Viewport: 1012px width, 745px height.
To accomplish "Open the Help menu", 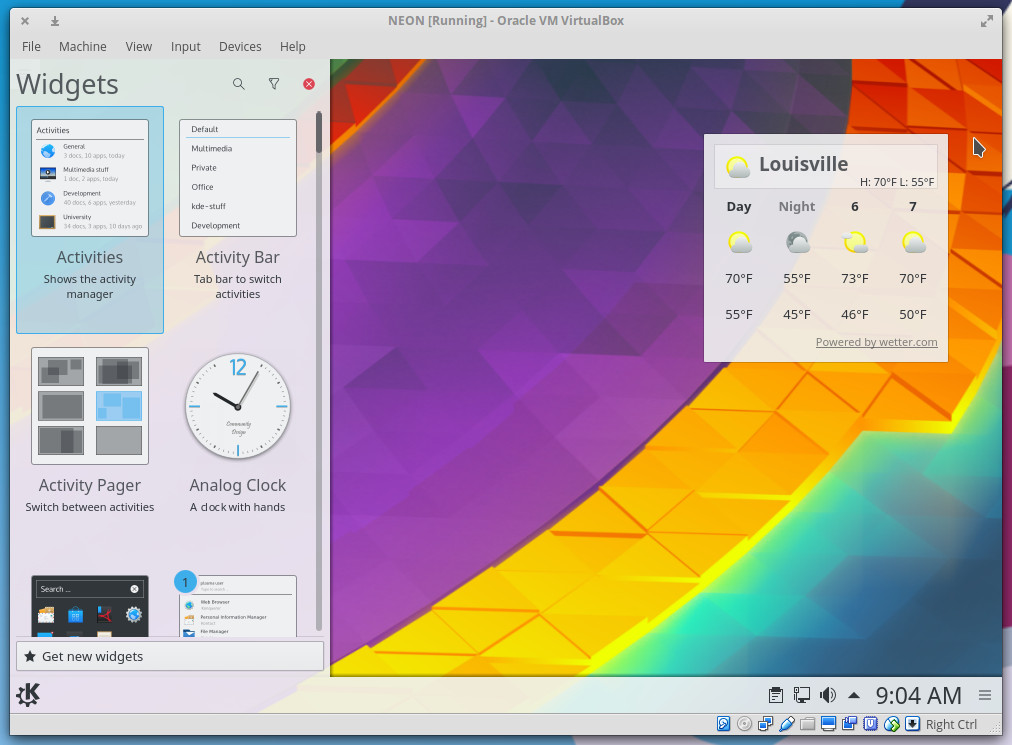I will click(292, 46).
